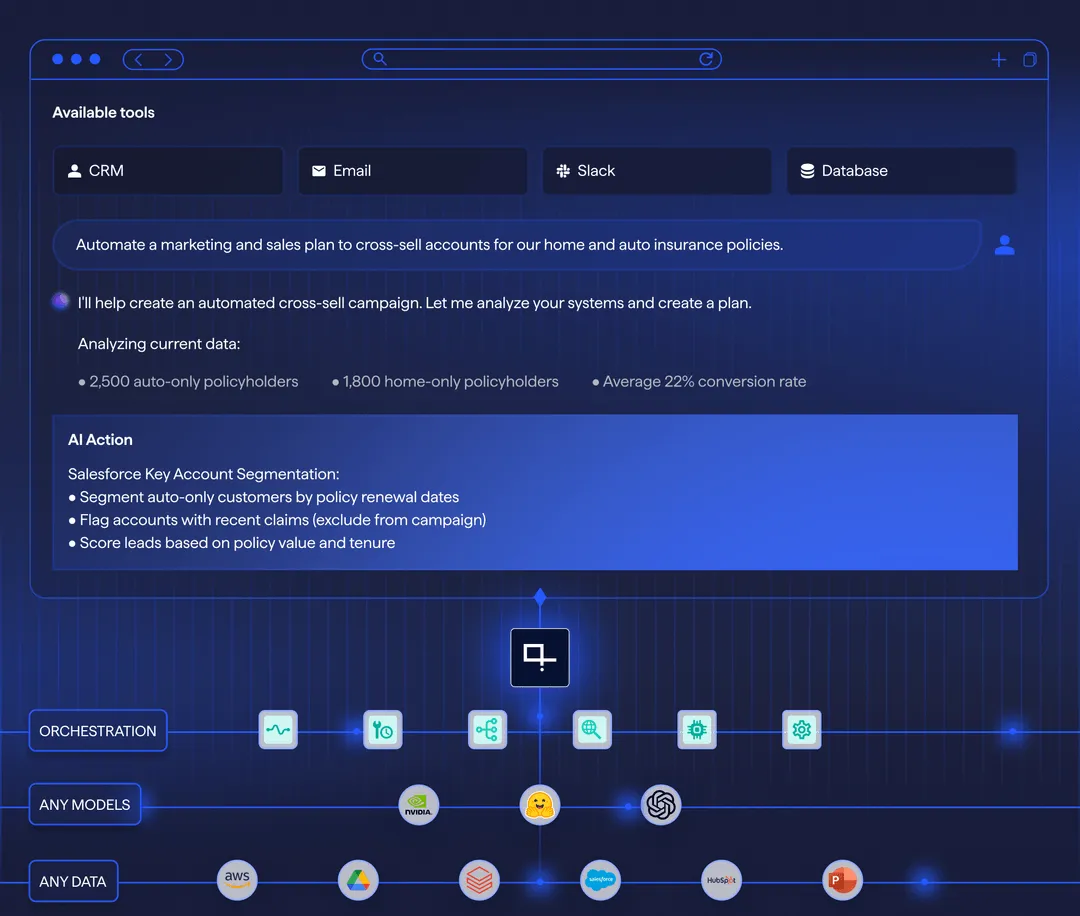
Task: Click the search magnifier icon in address bar
Action: coord(380,59)
